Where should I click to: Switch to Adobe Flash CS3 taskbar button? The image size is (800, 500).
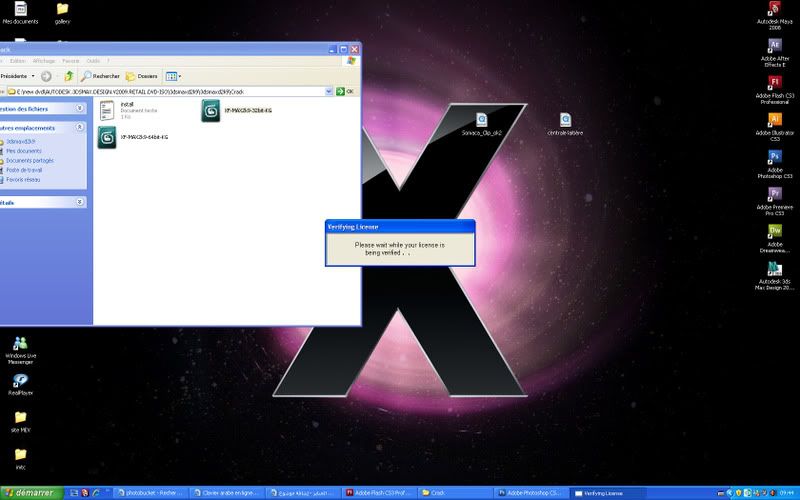coord(379,493)
